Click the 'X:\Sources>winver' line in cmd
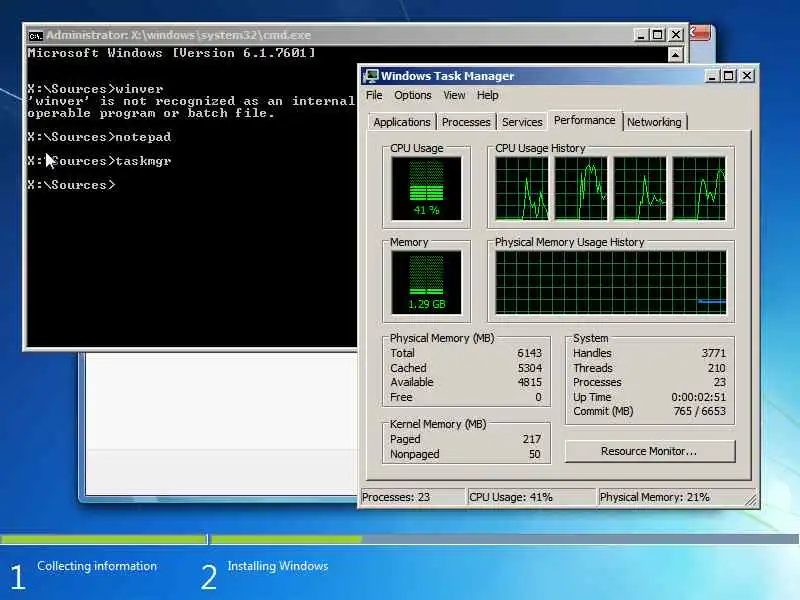Screen dimensions: 800x600 (x=95, y=89)
